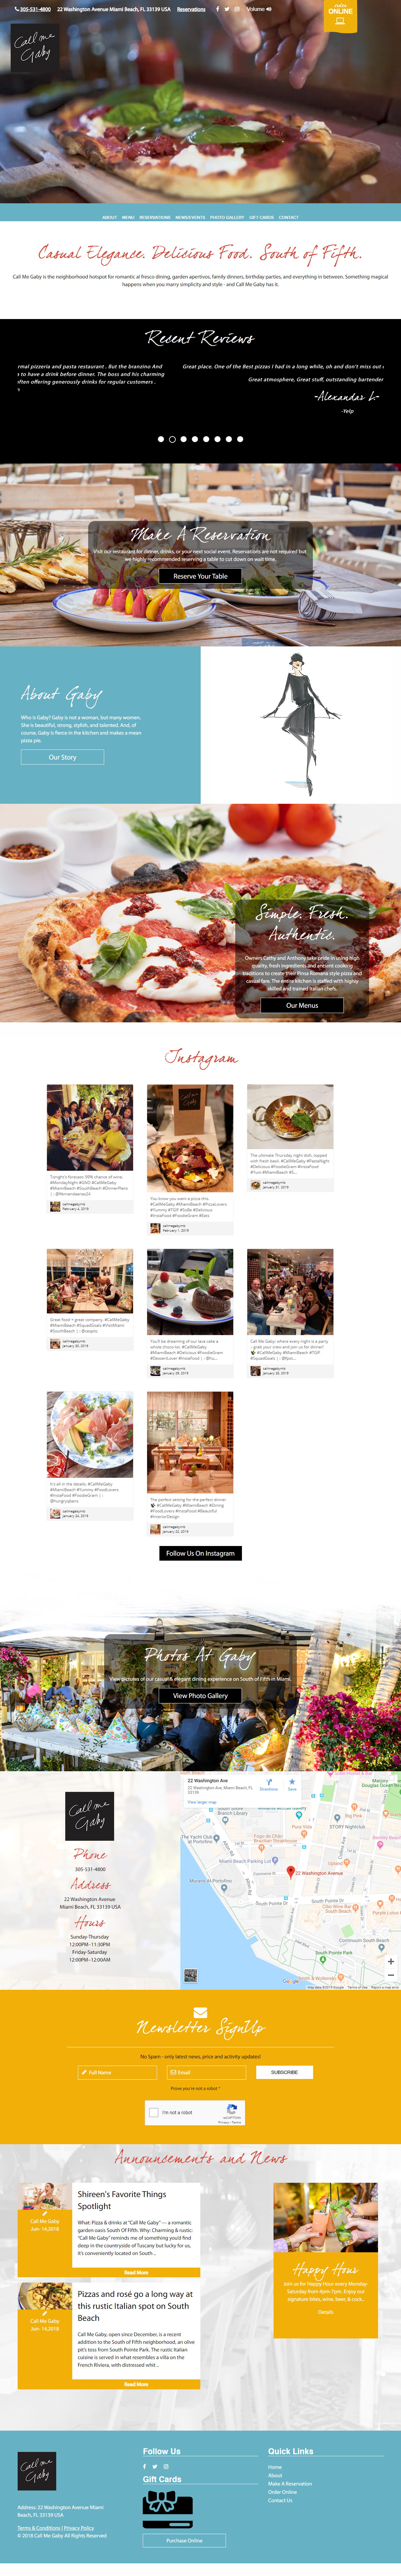Screen dimensions: 401x2576
Task: Open the Facebook icon in top header
Action: (217, 9)
